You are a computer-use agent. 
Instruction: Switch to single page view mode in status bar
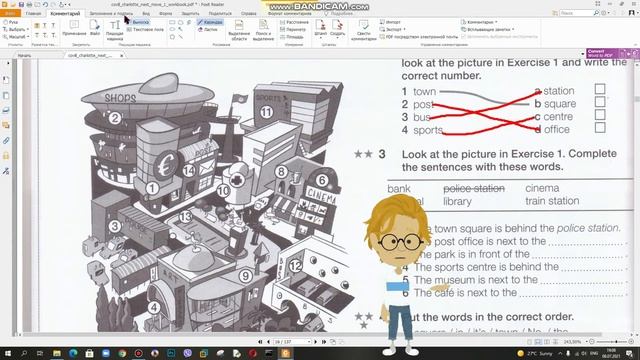coord(529,342)
